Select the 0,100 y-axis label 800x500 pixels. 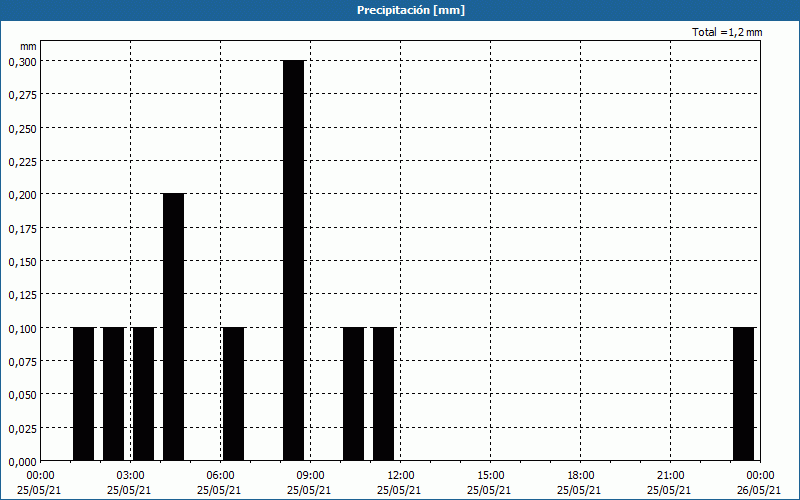pyautogui.click(x=22, y=328)
